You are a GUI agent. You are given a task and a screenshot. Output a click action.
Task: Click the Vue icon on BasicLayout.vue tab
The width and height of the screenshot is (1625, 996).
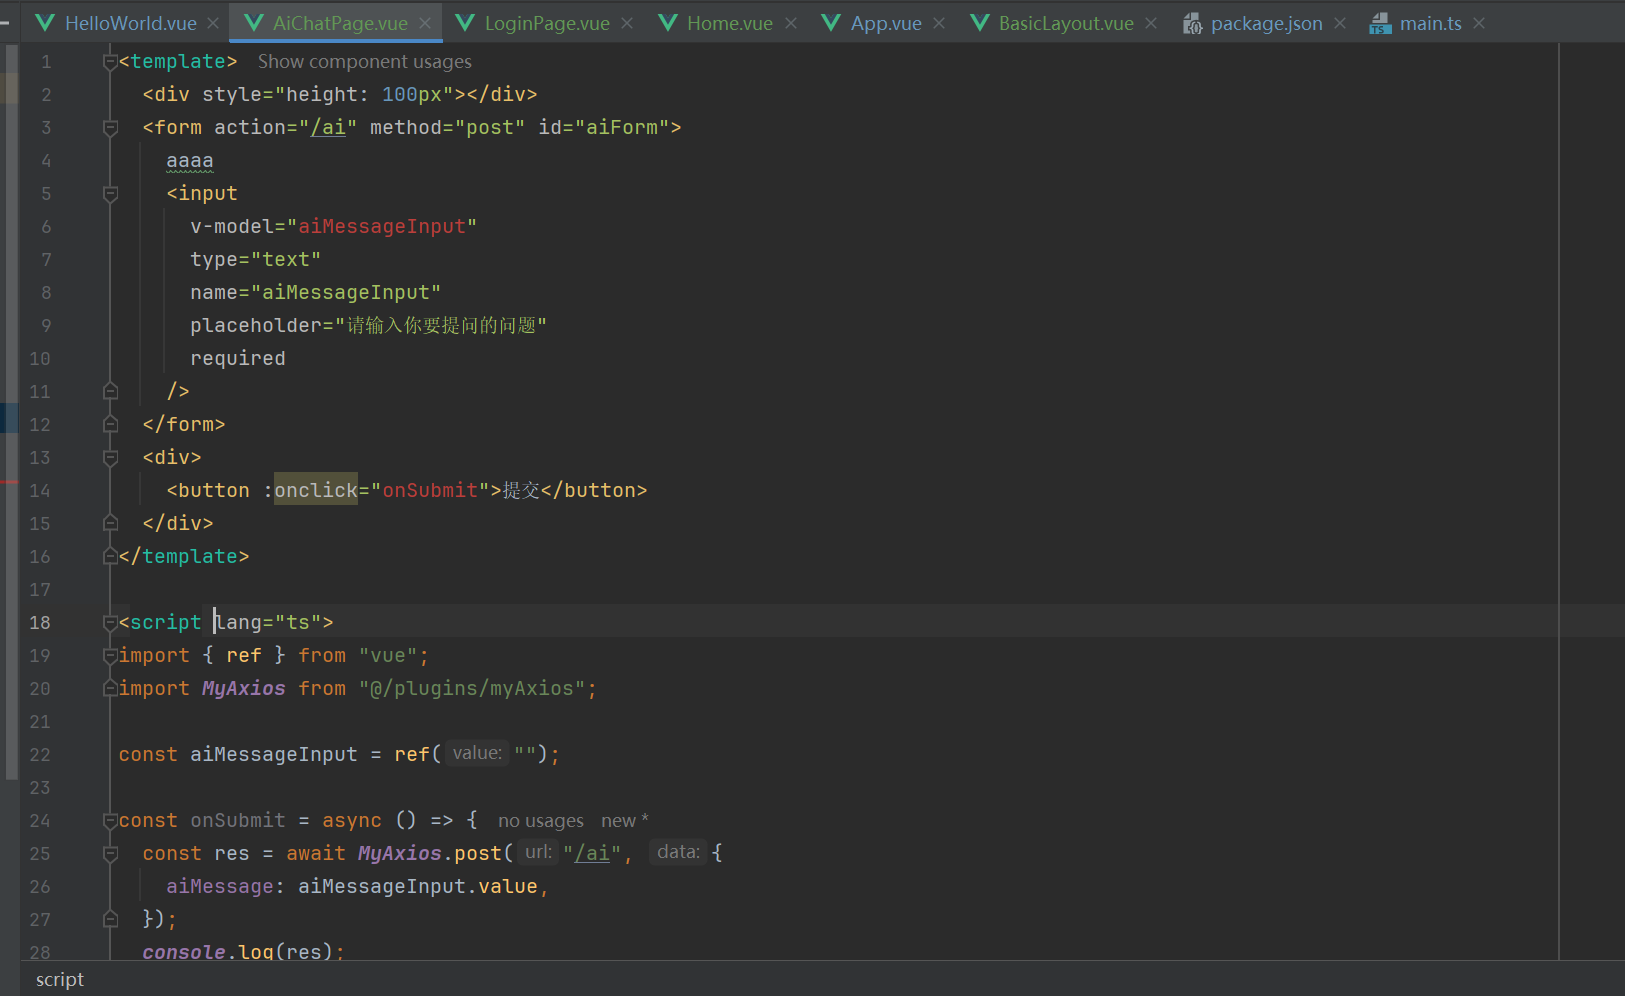coord(980,23)
